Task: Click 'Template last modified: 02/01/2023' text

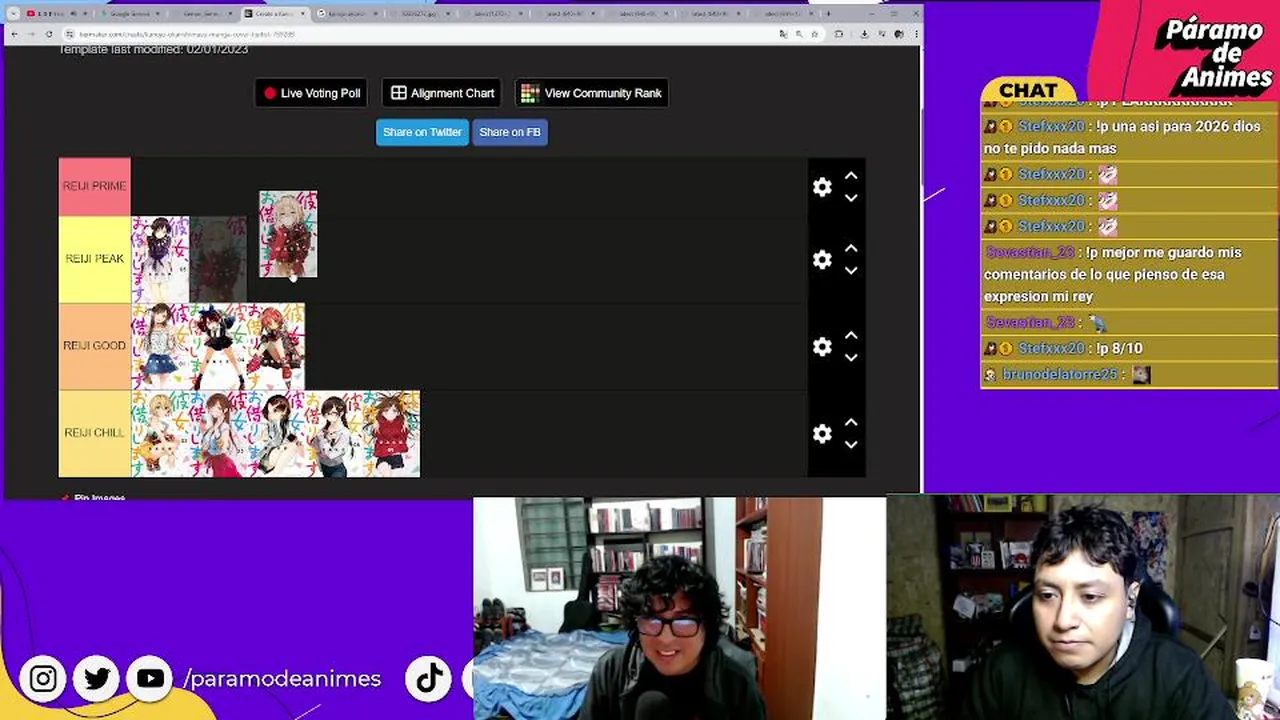Action: pyautogui.click(x=153, y=49)
